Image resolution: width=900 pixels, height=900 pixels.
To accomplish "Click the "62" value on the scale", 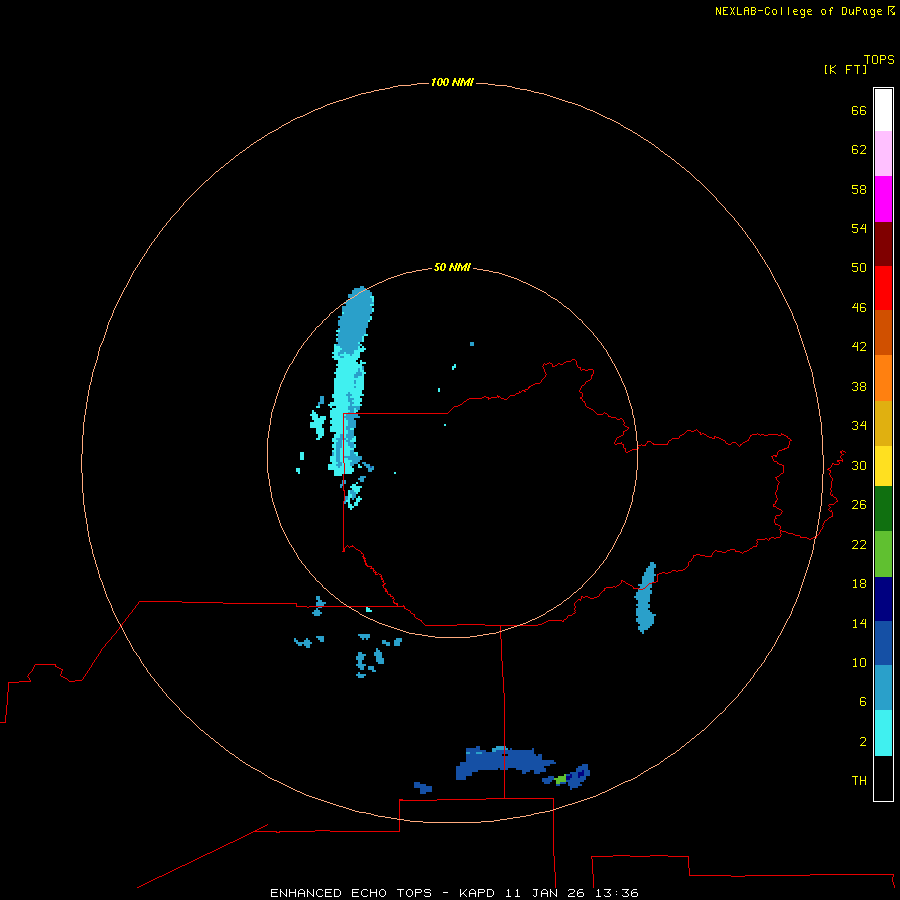I will pos(859,149).
